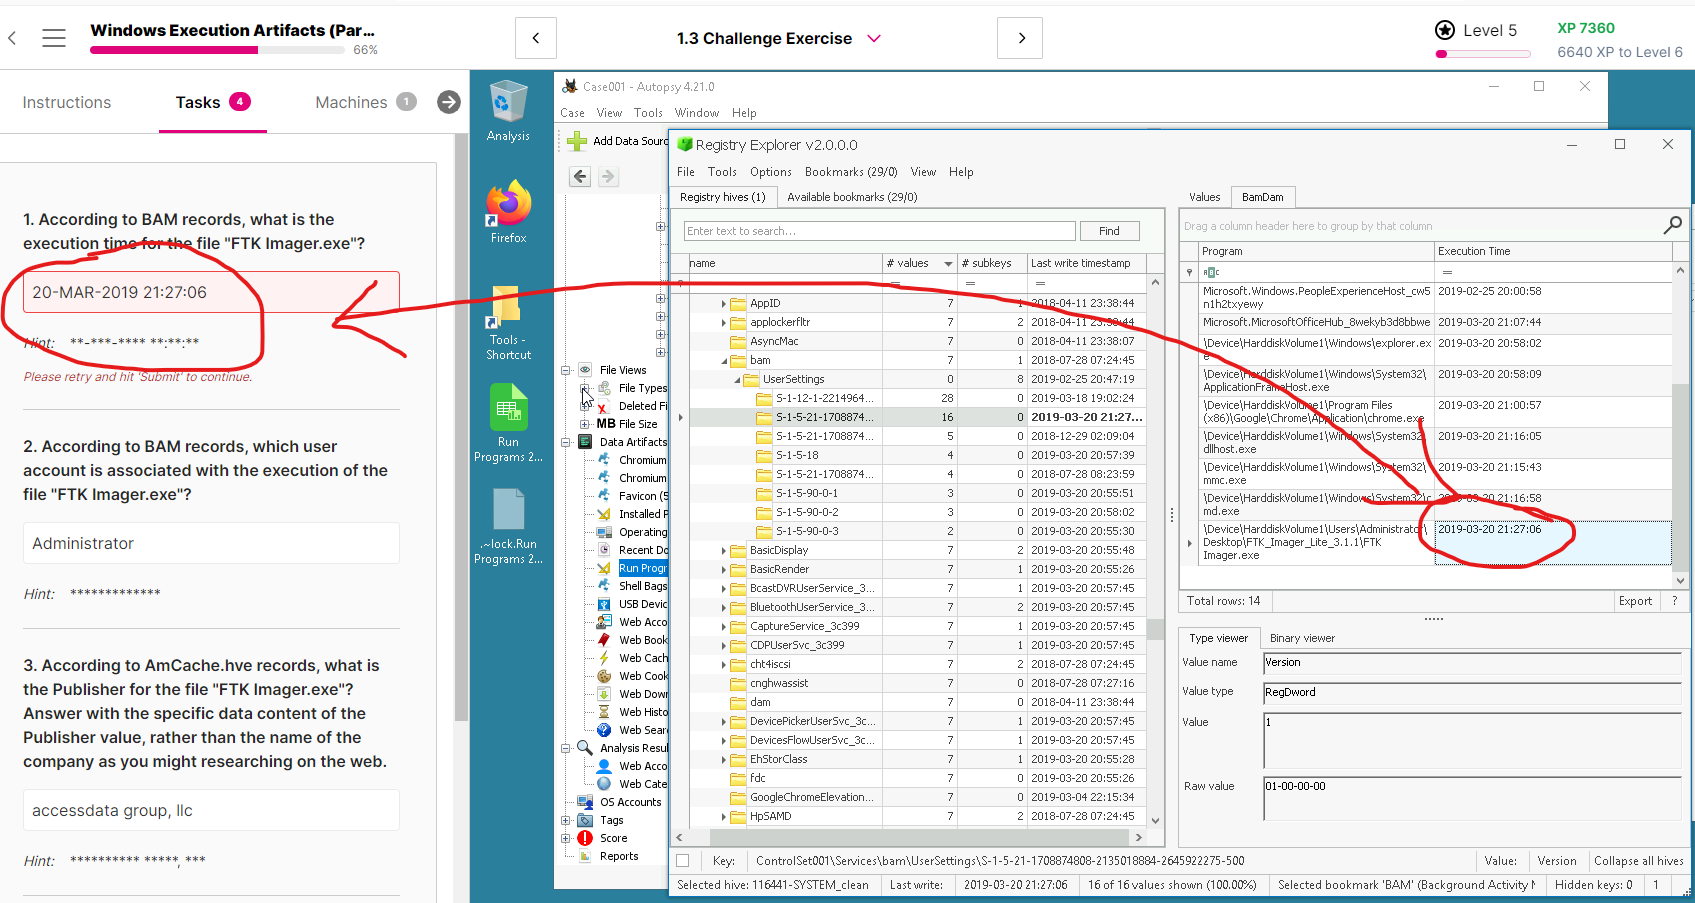Viewport: 1695px width, 903px height.
Task: Click the Find button
Action: click(1109, 231)
